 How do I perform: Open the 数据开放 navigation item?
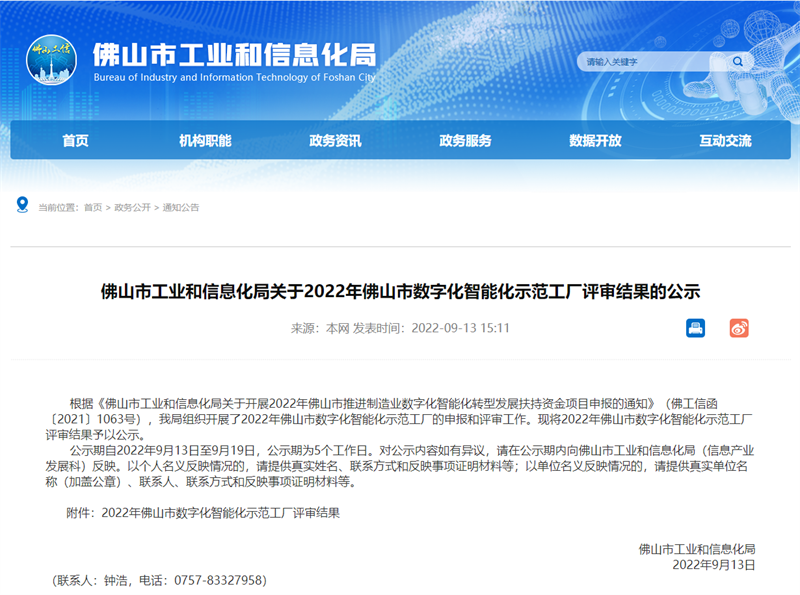(x=595, y=141)
